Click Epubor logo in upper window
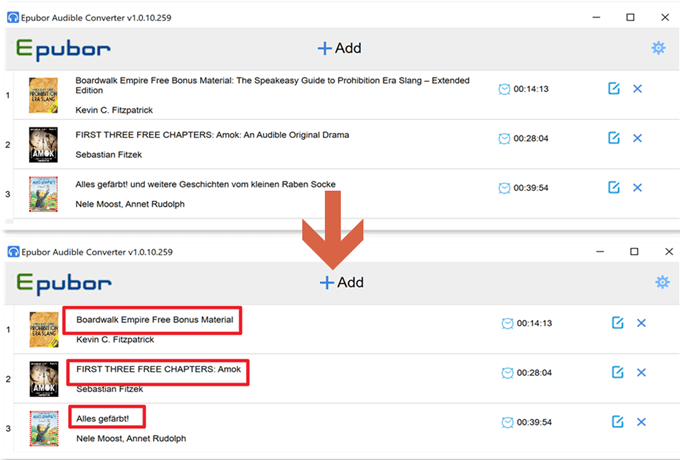The width and height of the screenshot is (680, 460). 63,49
